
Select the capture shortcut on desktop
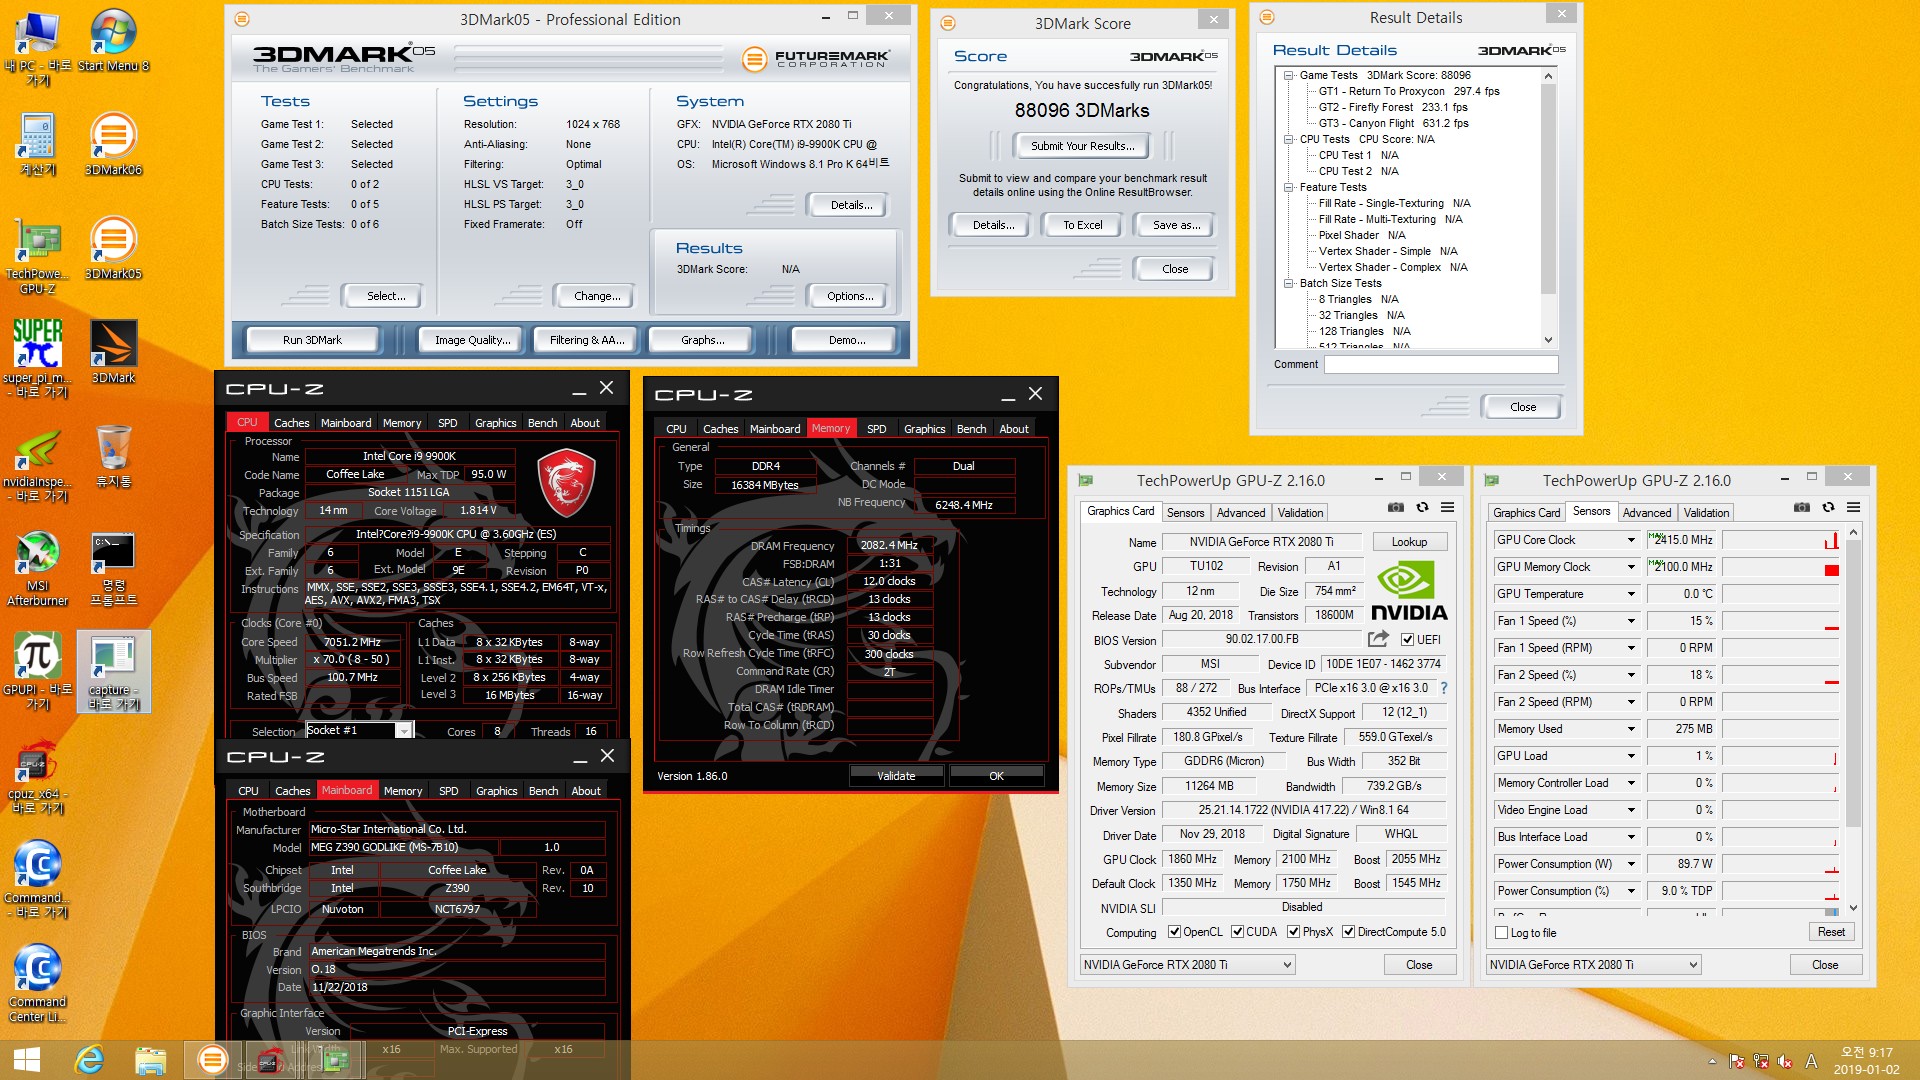(x=113, y=672)
